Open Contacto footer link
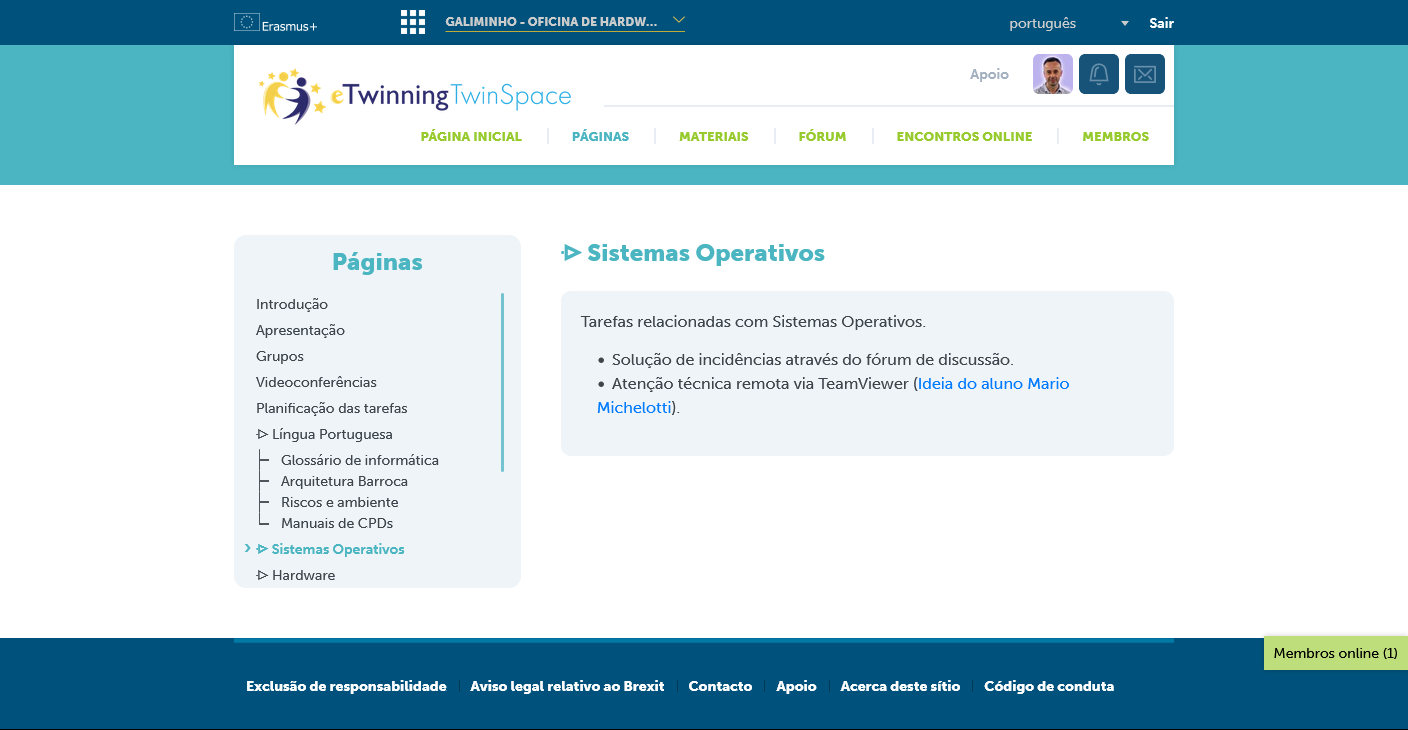Viewport: 1408px width, 730px height. click(x=720, y=686)
